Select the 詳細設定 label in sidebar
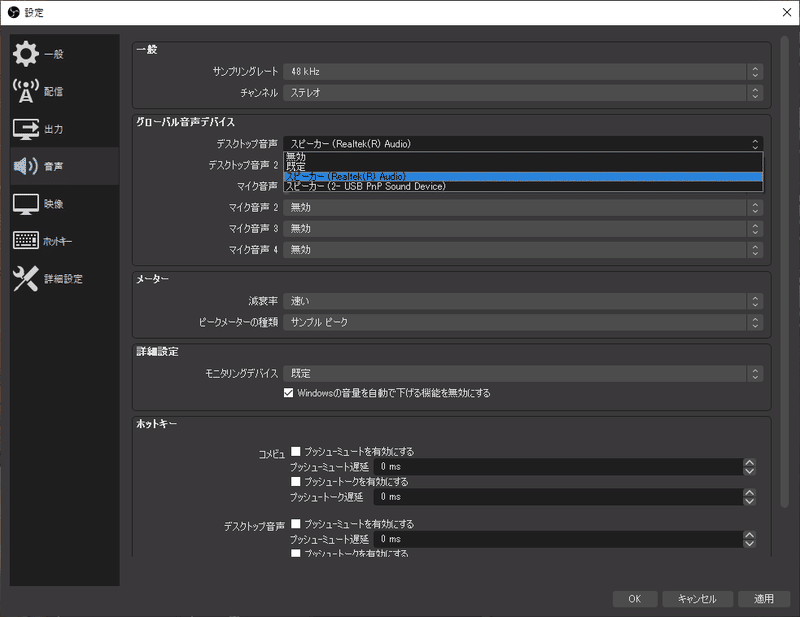Screen dimensions: 800x617 tap(63, 279)
